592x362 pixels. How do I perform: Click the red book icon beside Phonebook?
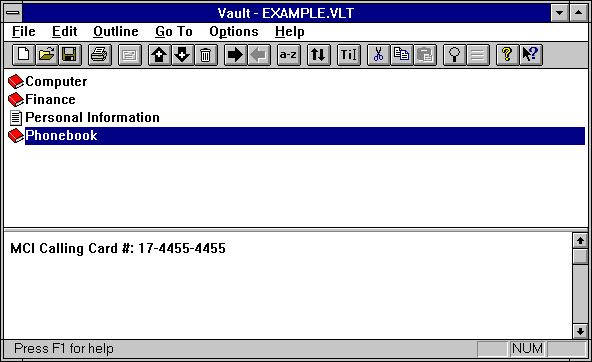click(16, 136)
